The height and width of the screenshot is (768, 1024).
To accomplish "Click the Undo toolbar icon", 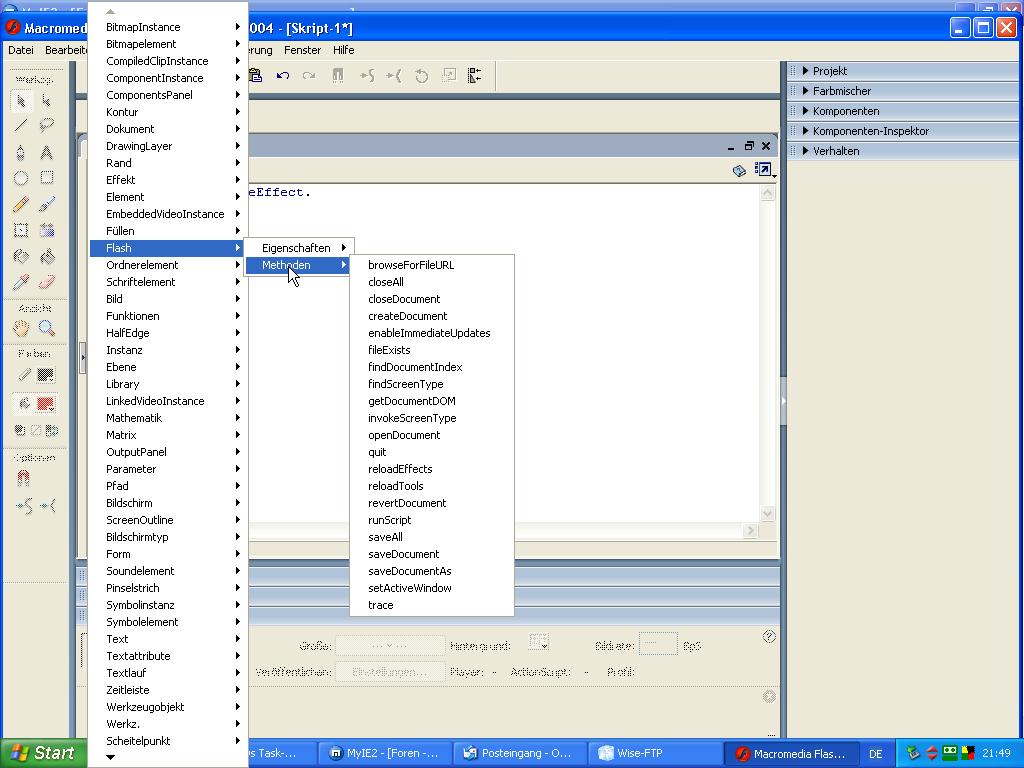I will point(283,76).
